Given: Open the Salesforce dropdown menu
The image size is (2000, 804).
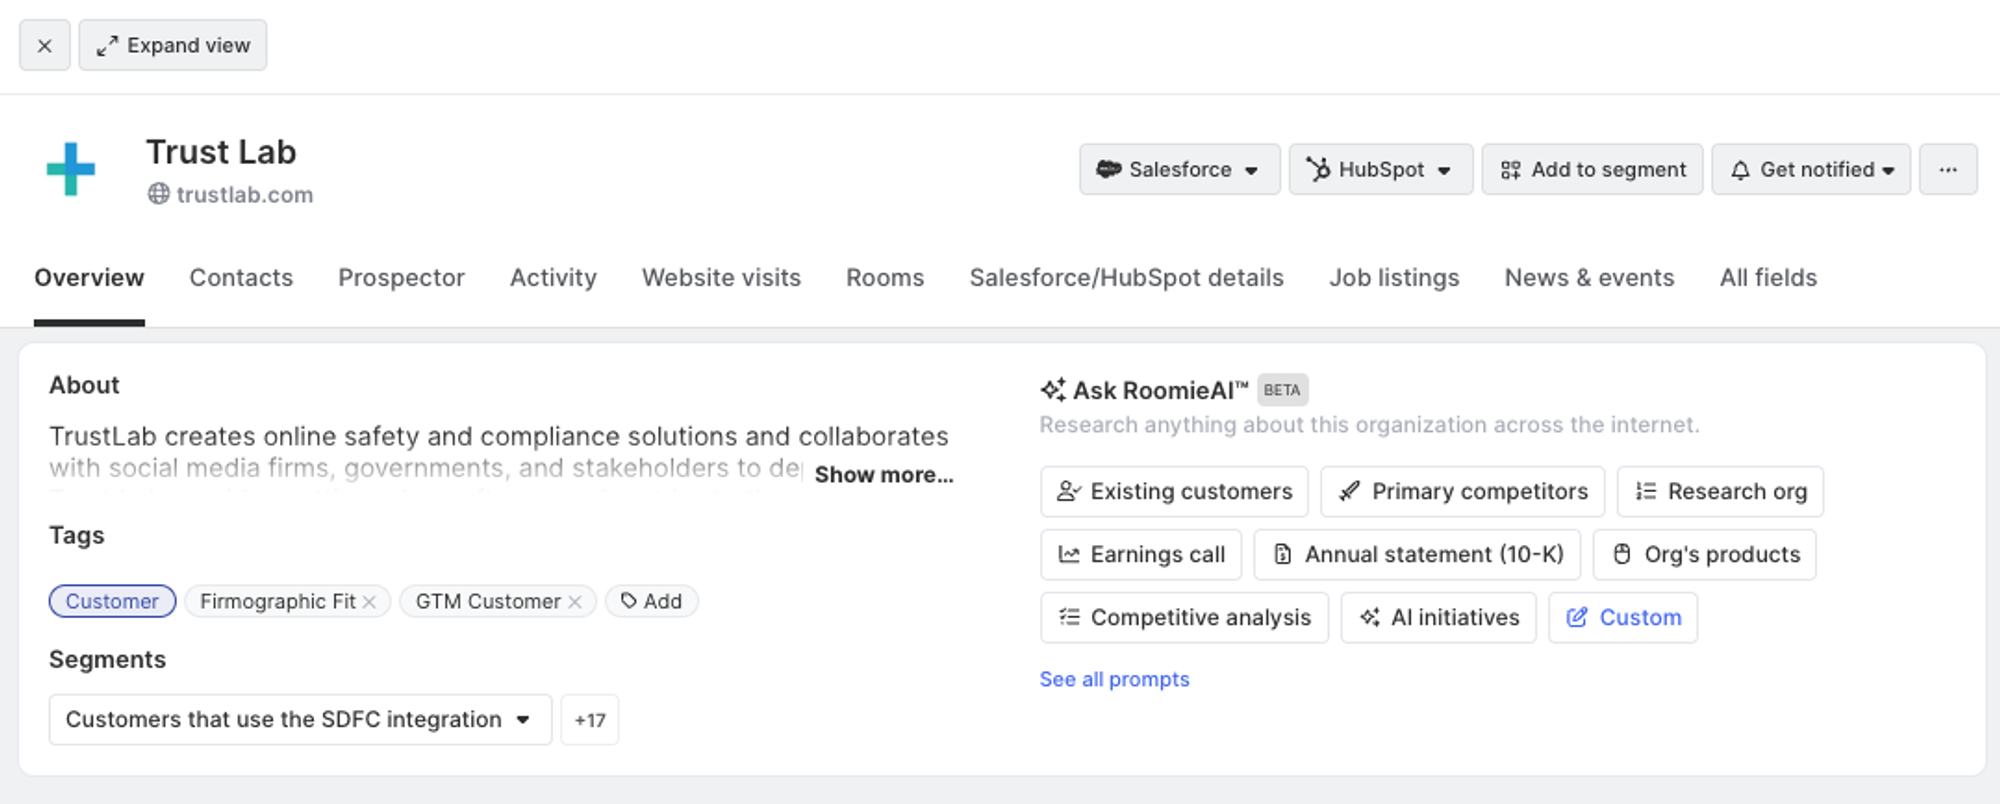Looking at the screenshot, I should pos(1179,170).
